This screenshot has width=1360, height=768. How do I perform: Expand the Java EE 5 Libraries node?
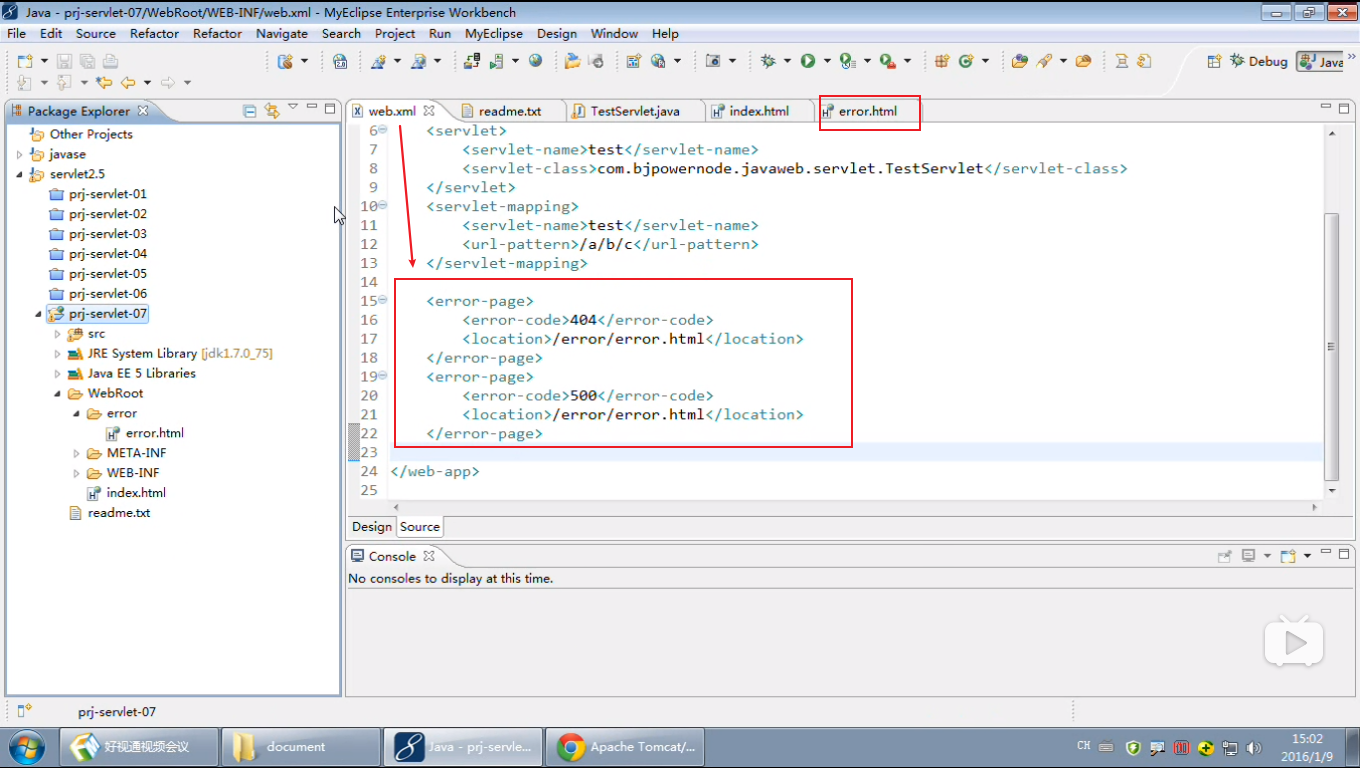(x=58, y=374)
